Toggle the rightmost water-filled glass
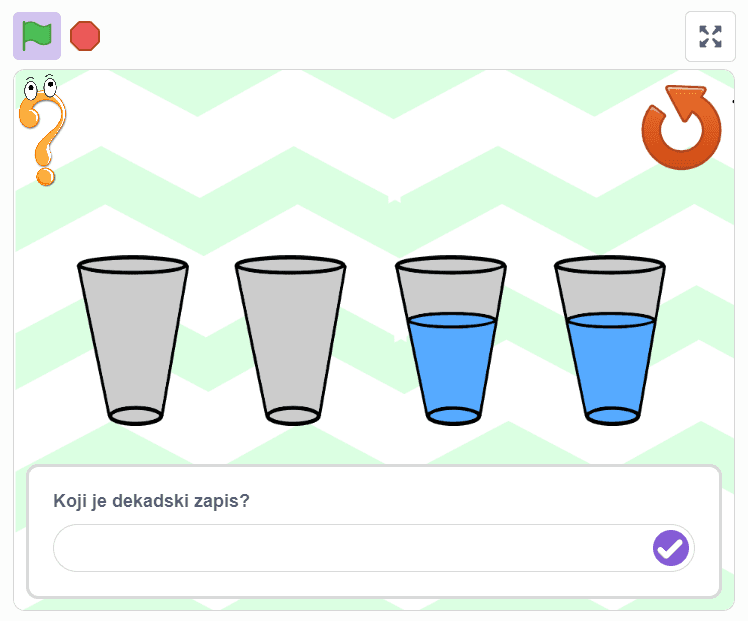Viewport: 748px width, 621px height. click(610, 341)
